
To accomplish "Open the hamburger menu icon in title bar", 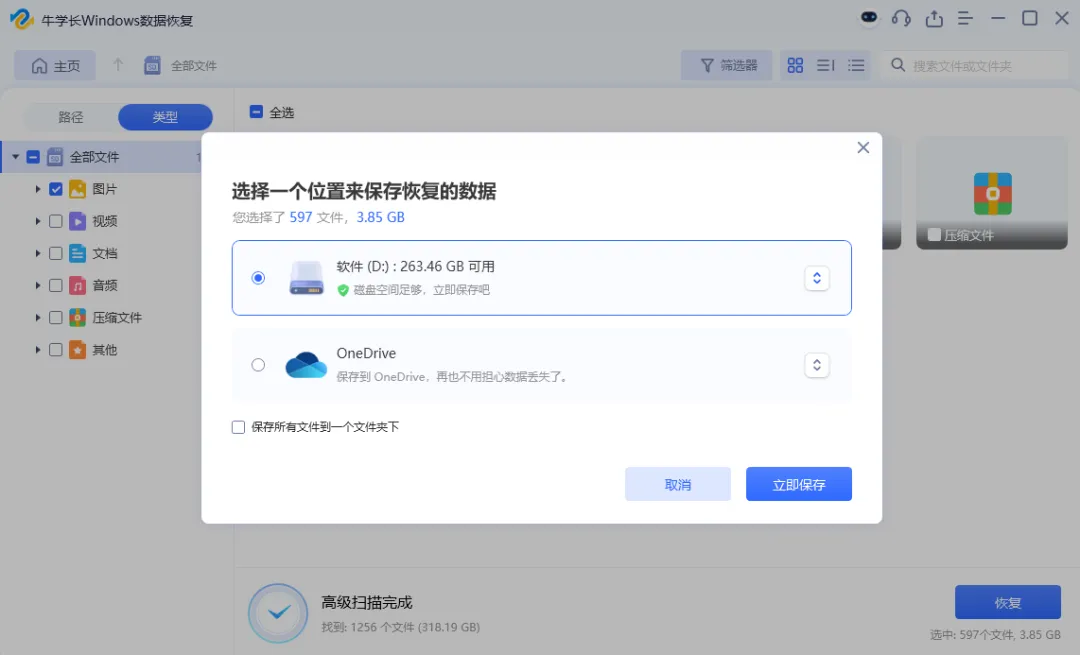I will (x=965, y=19).
